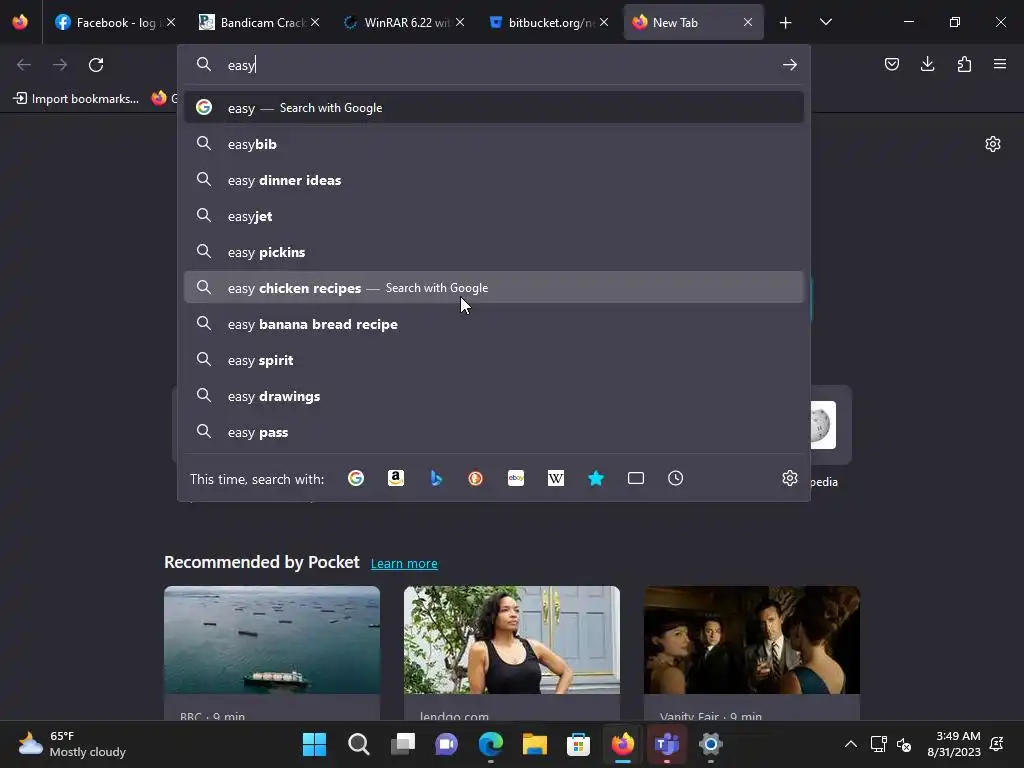Choose the easy dinner ideas suggestion
This screenshot has width=1024, height=768.
(x=494, y=180)
